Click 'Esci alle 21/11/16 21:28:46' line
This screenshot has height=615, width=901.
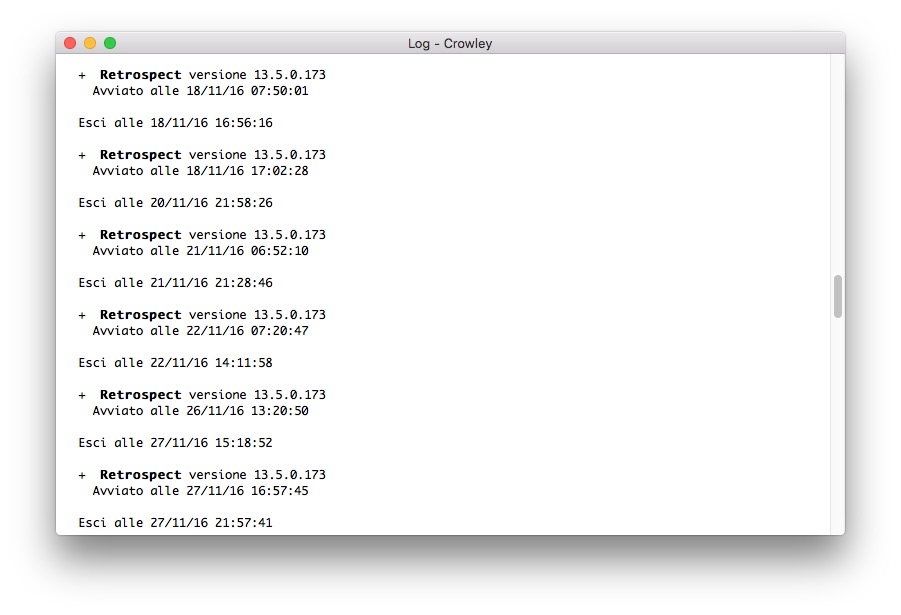[175, 283]
